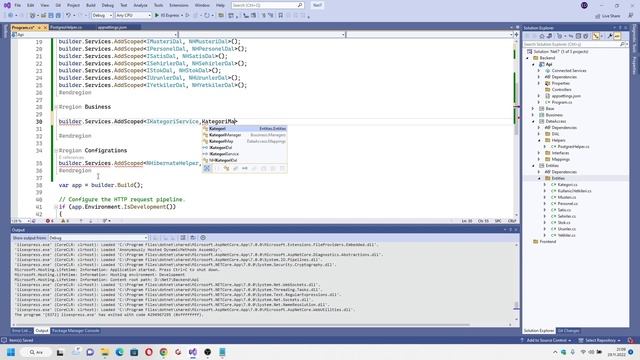640x360 pixels.
Task: Collapse the DataAccess project node
Action: [533, 121]
